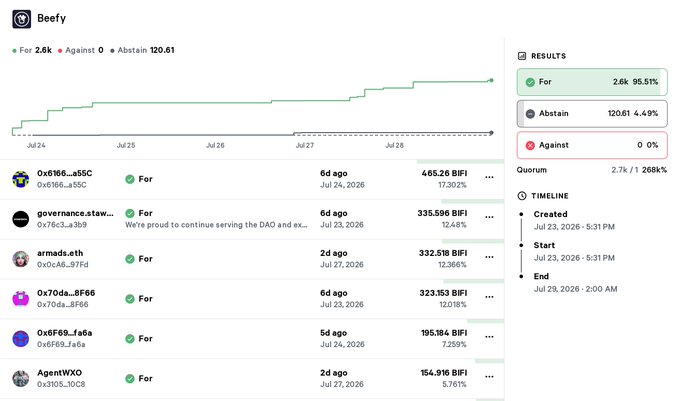Click For check icon in governance.staw... row
This screenshot has width=680, height=401.
tap(130, 213)
